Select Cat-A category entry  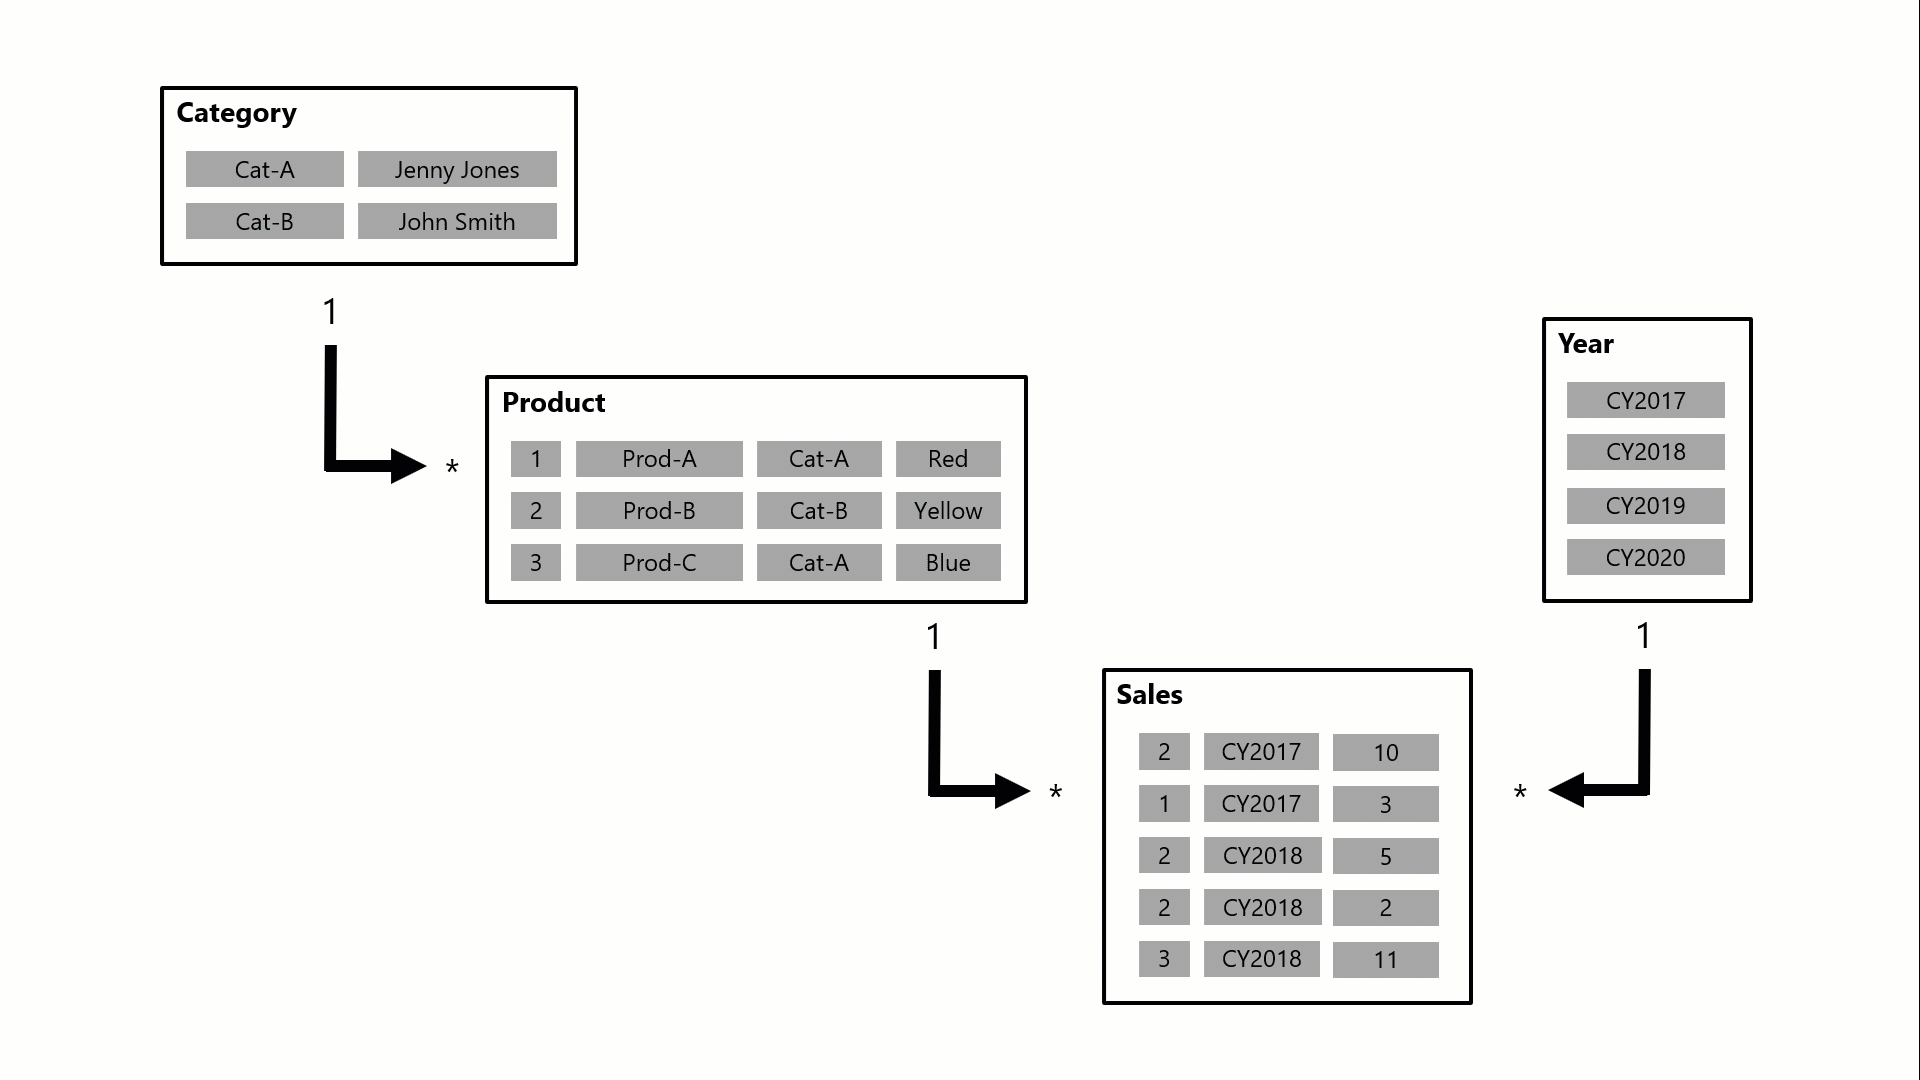(262, 169)
